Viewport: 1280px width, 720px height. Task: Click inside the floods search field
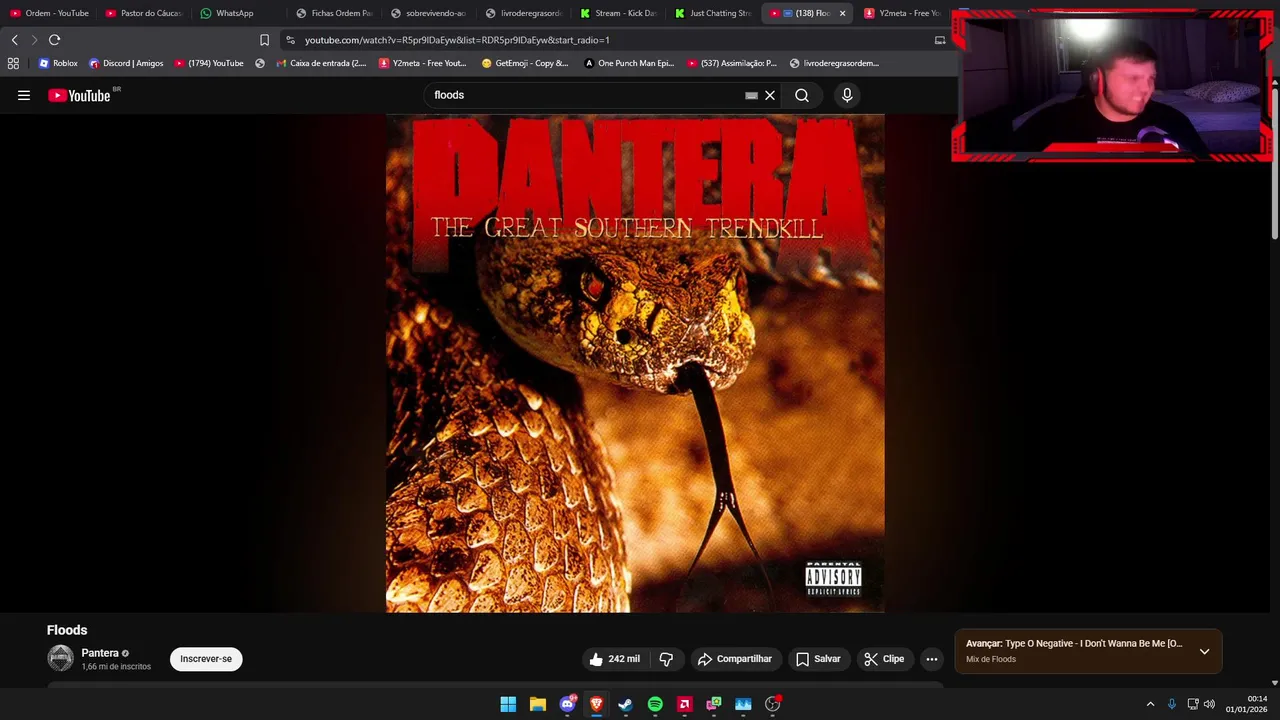point(585,95)
